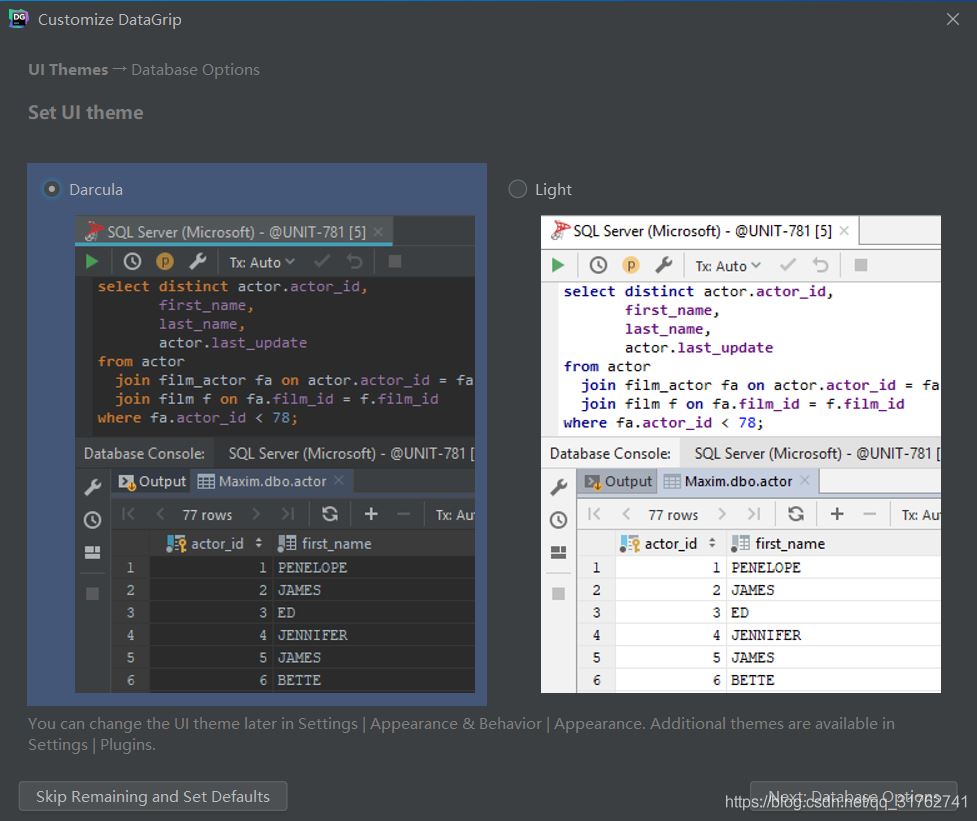
Task: Click actor_id column sort arrows in Darcula preview
Action: [259, 543]
